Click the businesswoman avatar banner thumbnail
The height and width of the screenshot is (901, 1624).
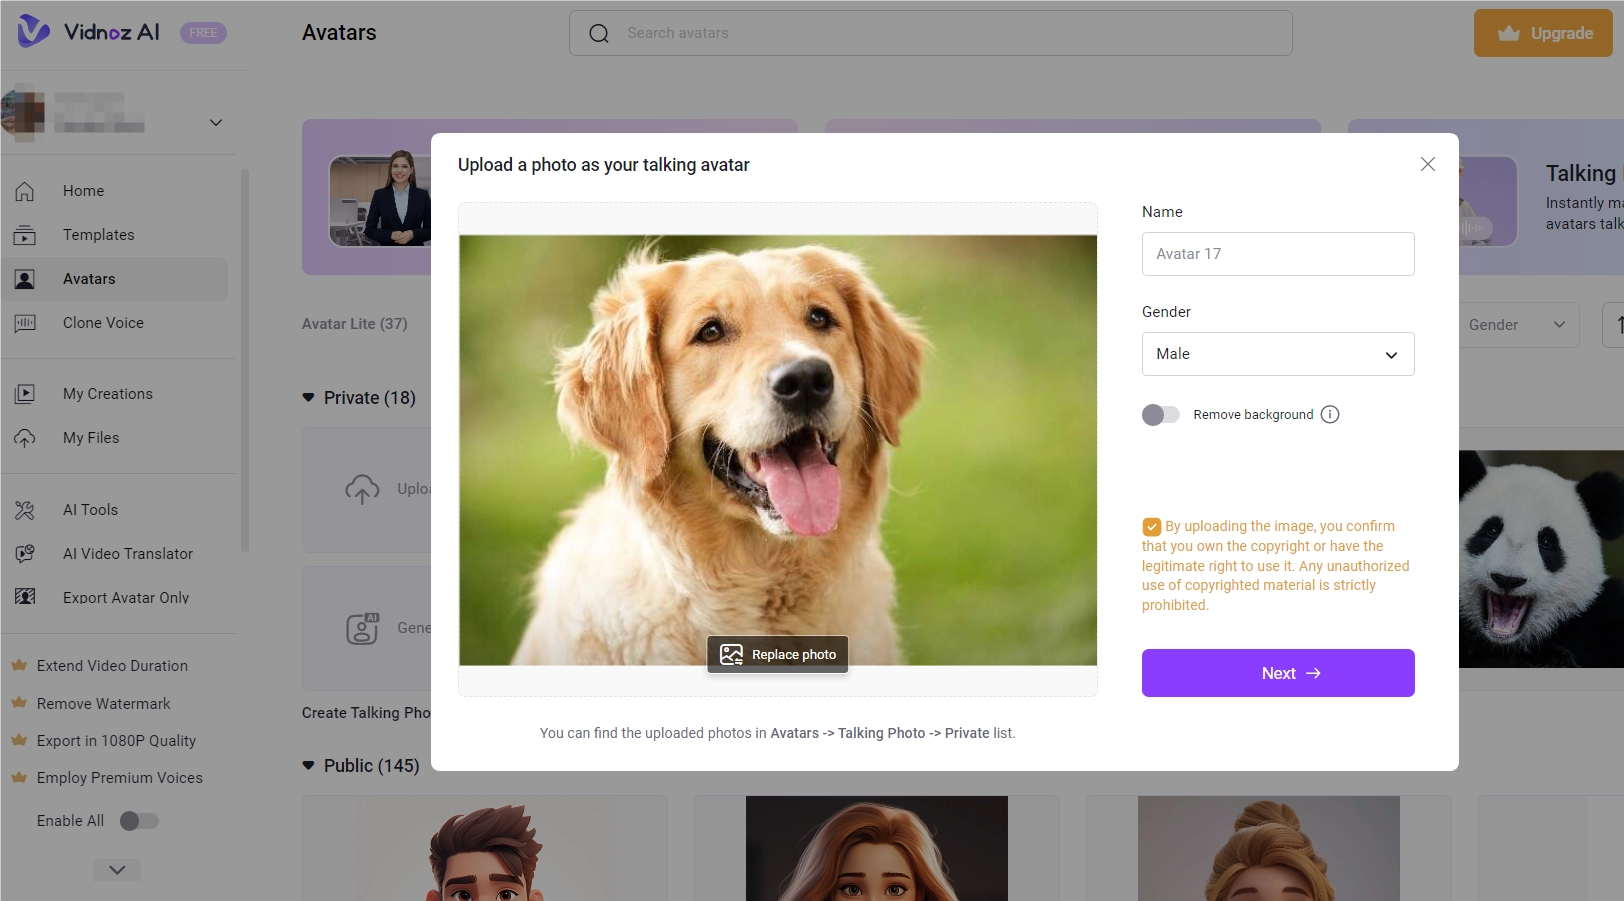[381, 200]
